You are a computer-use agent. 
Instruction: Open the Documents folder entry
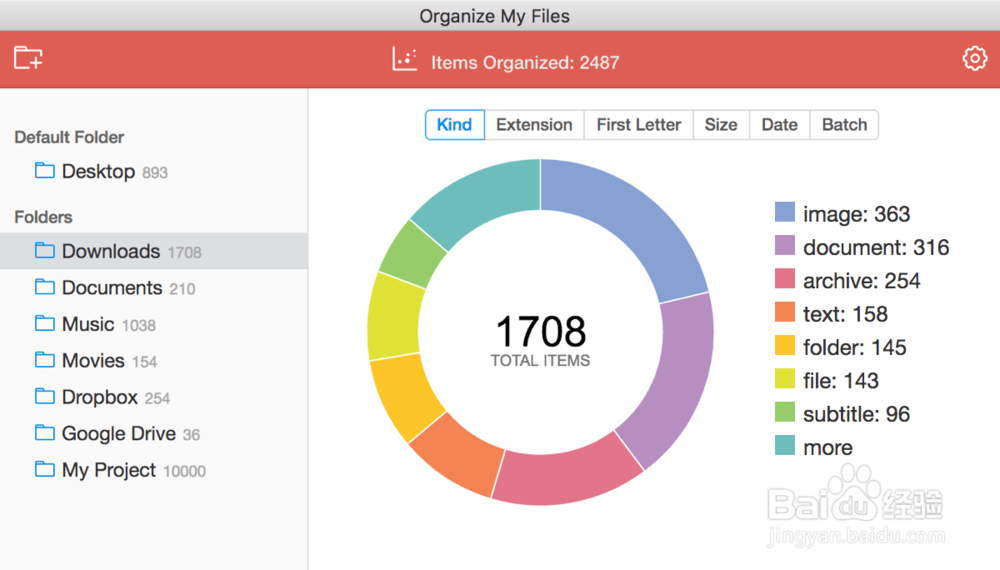coord(154,288)
